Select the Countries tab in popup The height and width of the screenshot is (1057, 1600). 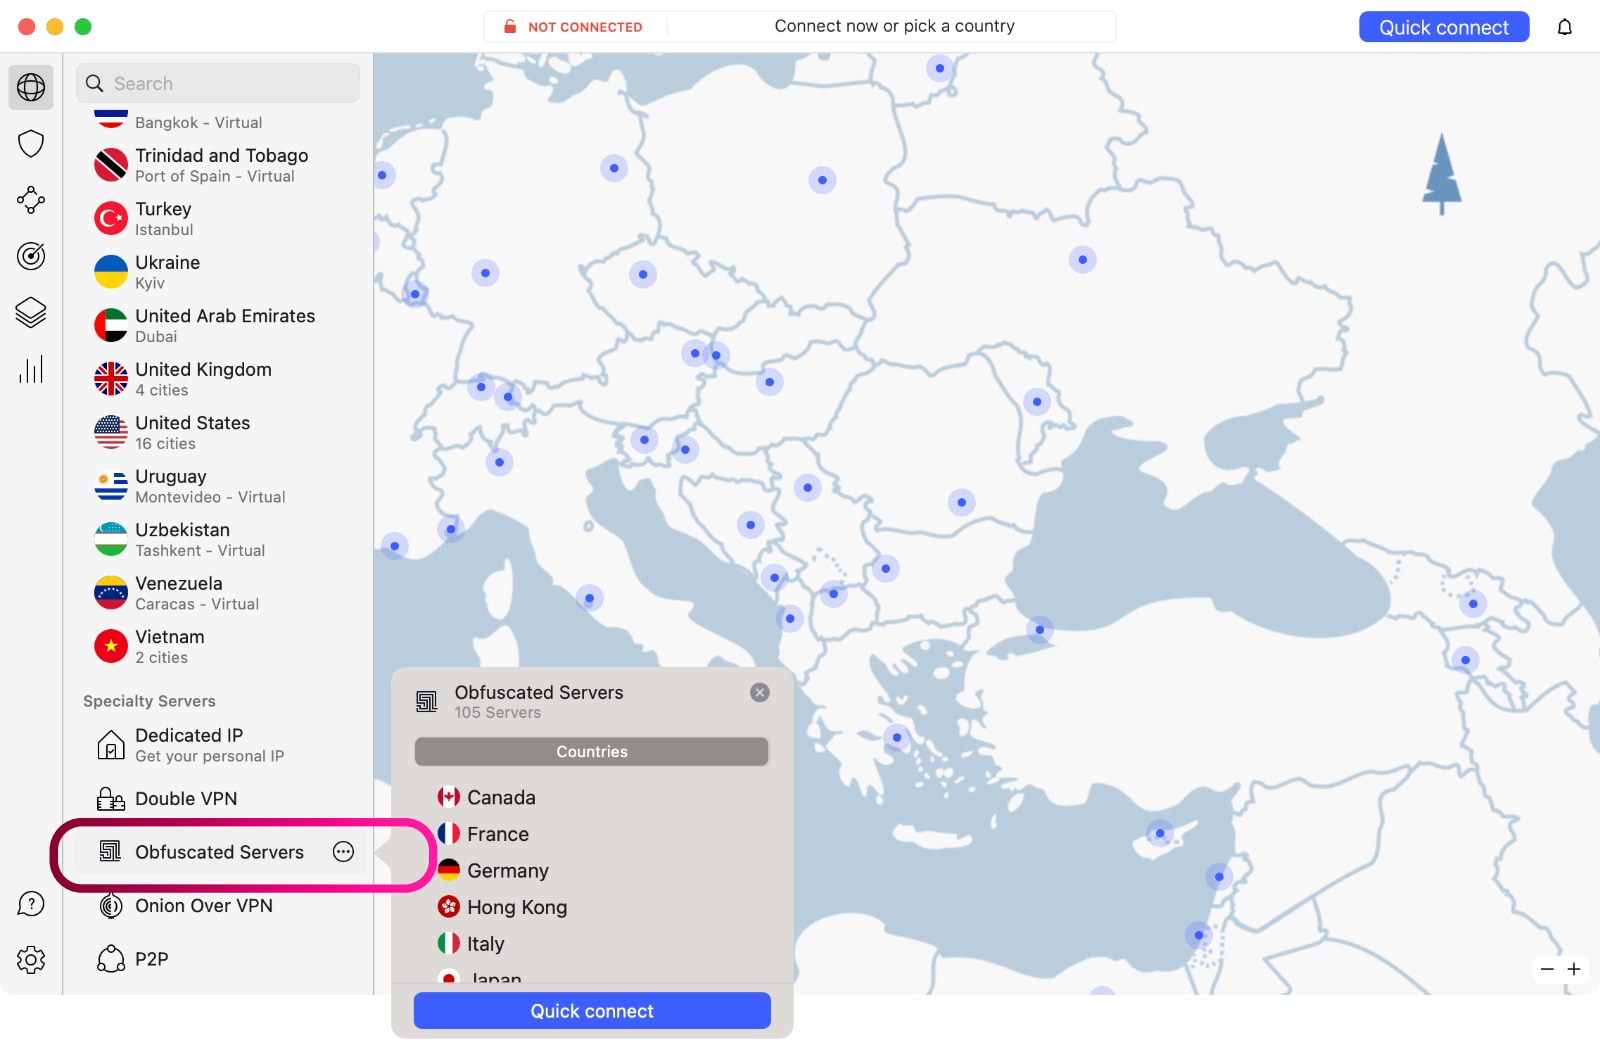click(x=592, y=752)
